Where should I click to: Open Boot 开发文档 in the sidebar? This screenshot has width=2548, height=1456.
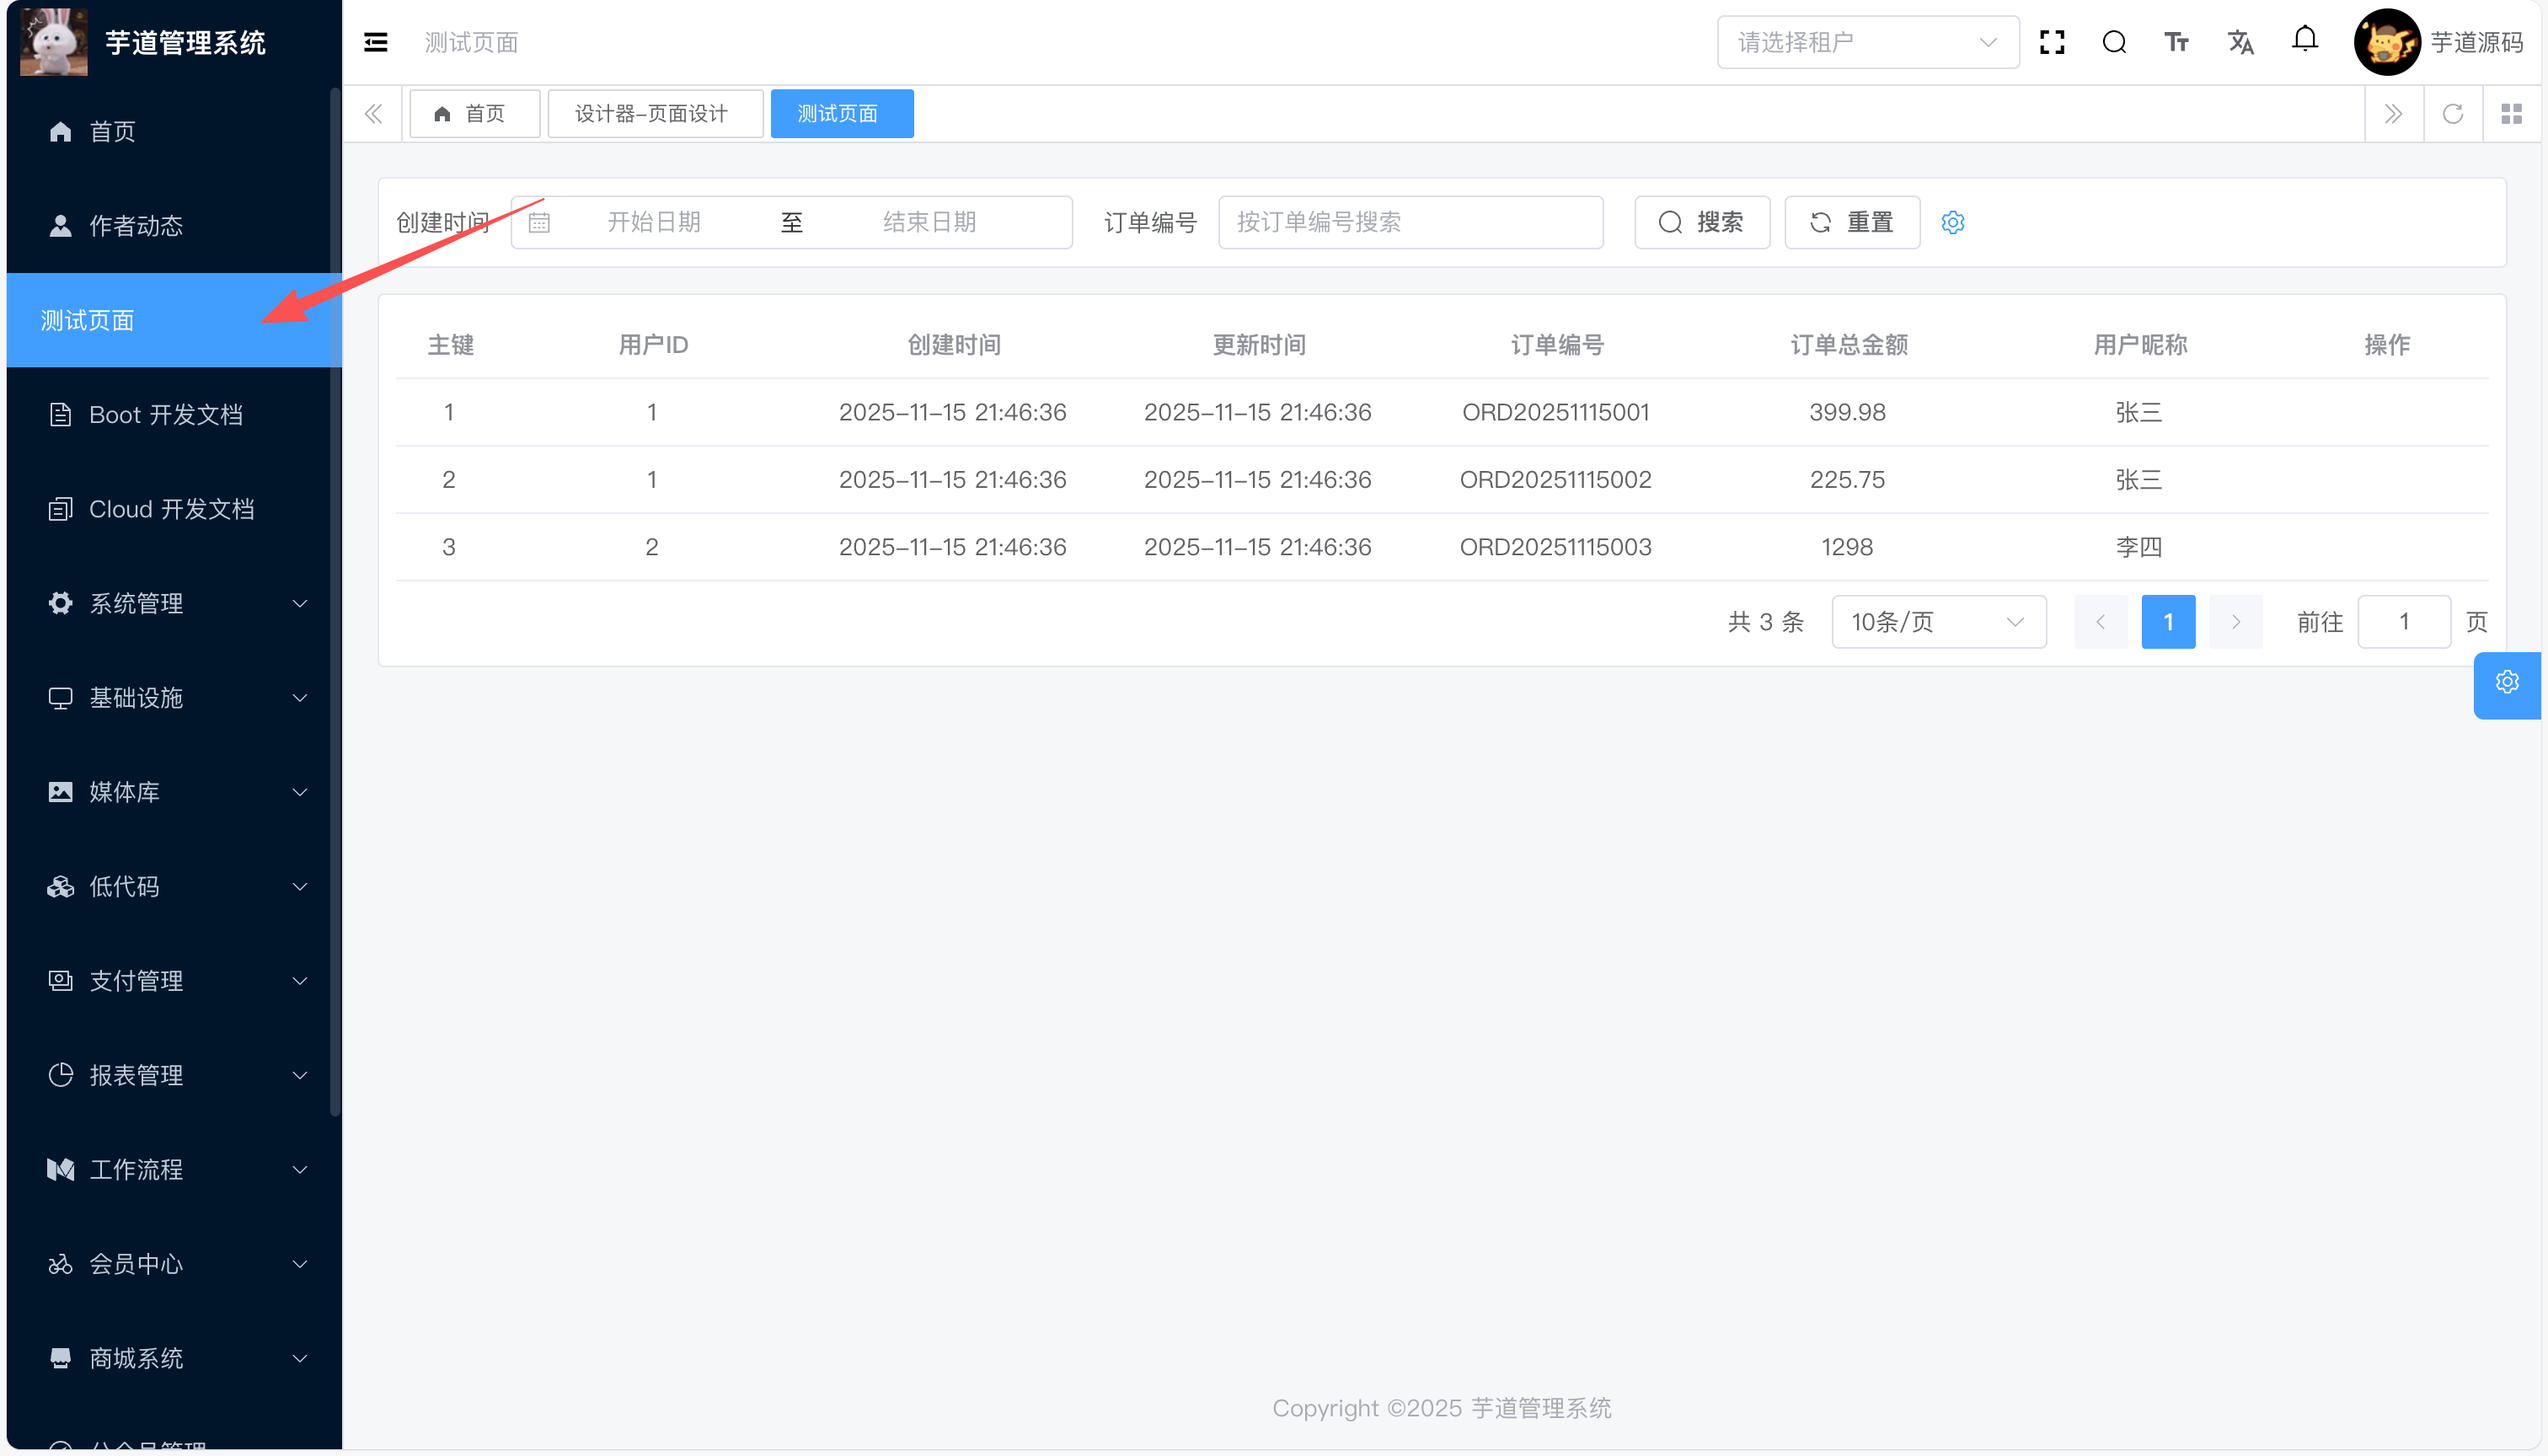[x=166, y=415]
